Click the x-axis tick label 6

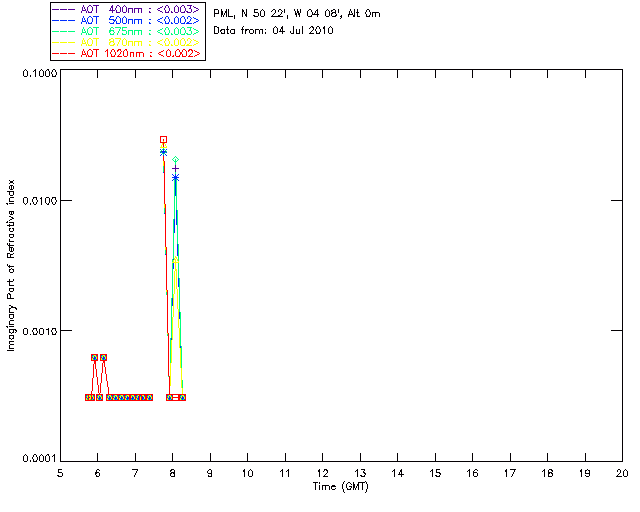[x=98, y=473]
